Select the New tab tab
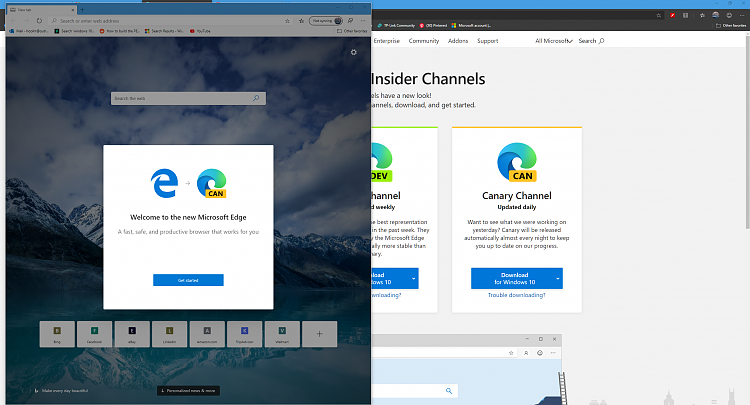750x405 pixels. click(42, 10)
